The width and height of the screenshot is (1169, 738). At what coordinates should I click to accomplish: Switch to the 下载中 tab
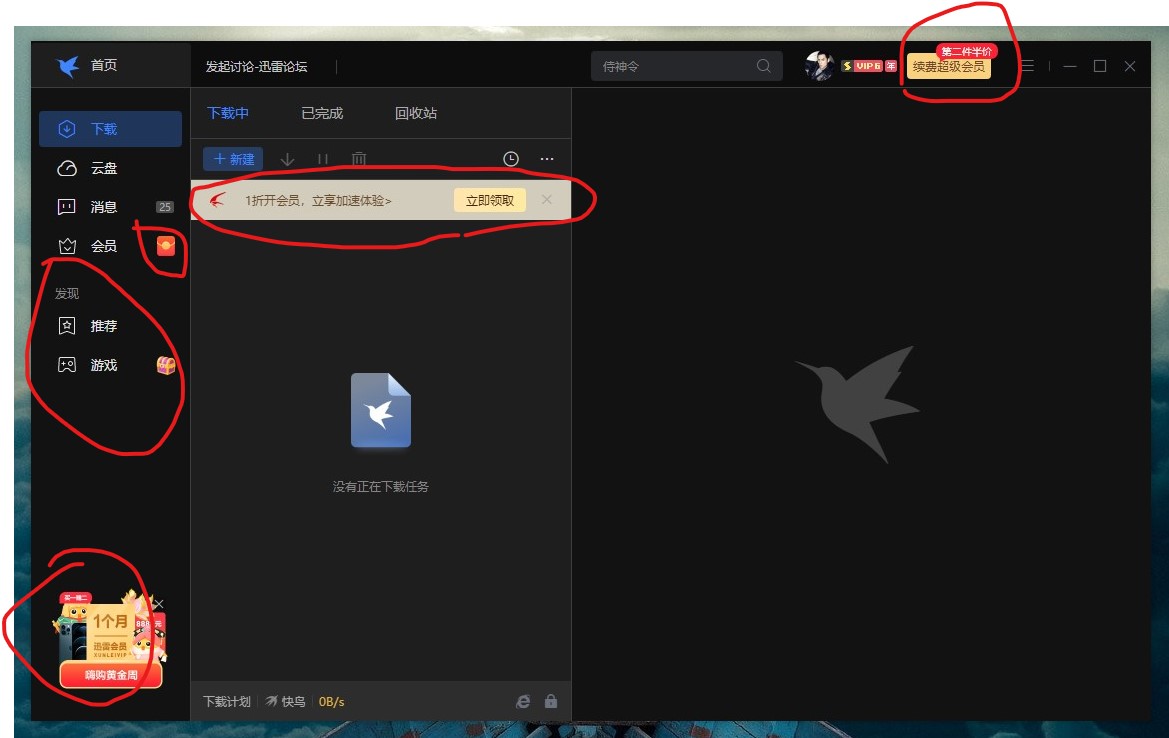[228, 113]
